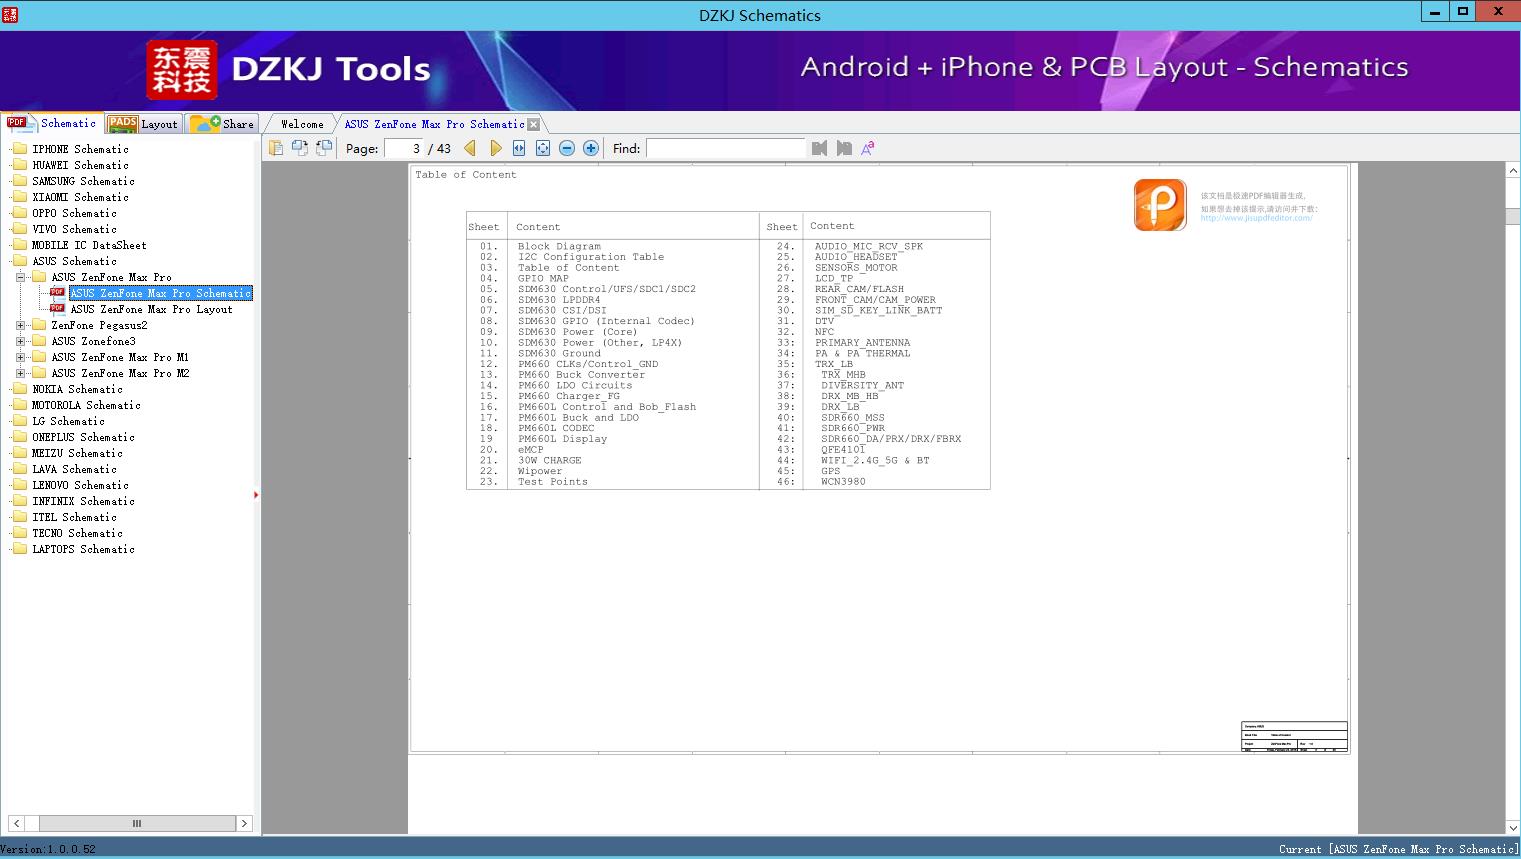Go to the previous page arrow
This screenshot has height=859, width=1521.
tap(470, 148)
